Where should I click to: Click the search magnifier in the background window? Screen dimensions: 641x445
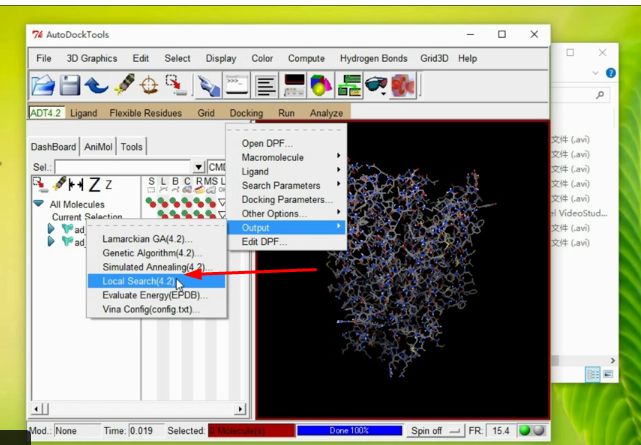tap(600, 95)
